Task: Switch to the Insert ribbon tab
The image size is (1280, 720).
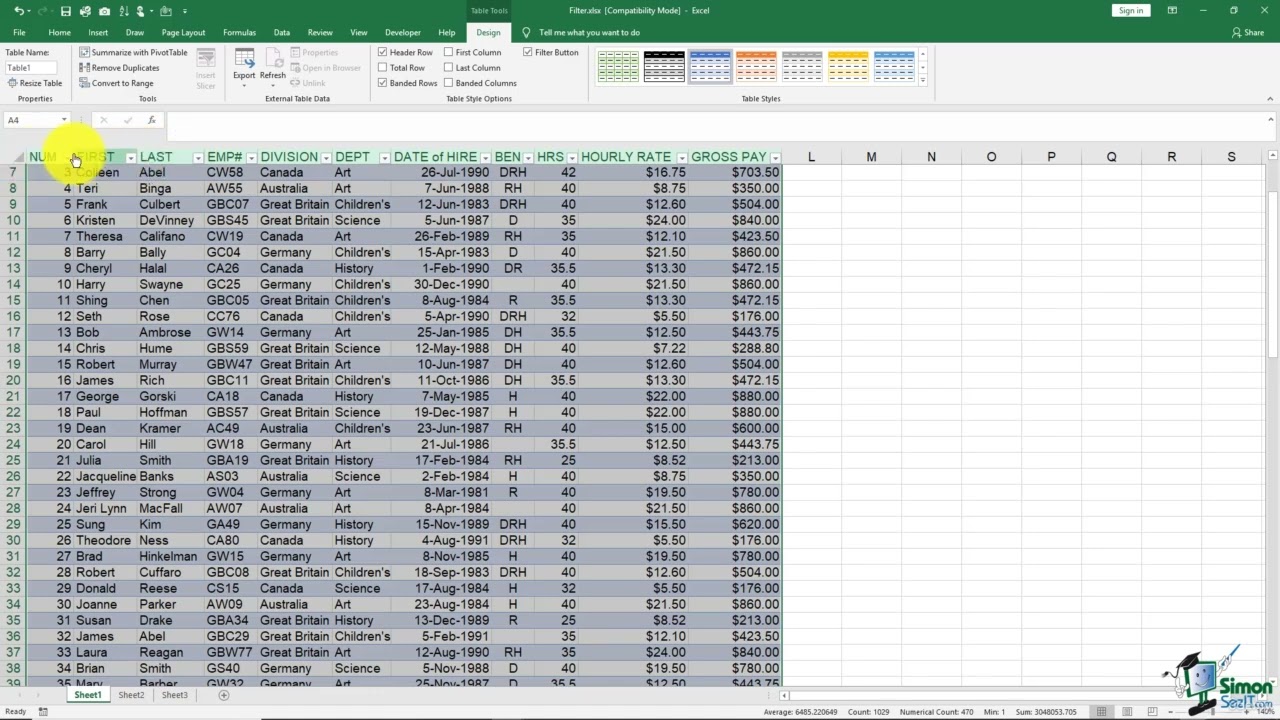Action: point(98,32)
